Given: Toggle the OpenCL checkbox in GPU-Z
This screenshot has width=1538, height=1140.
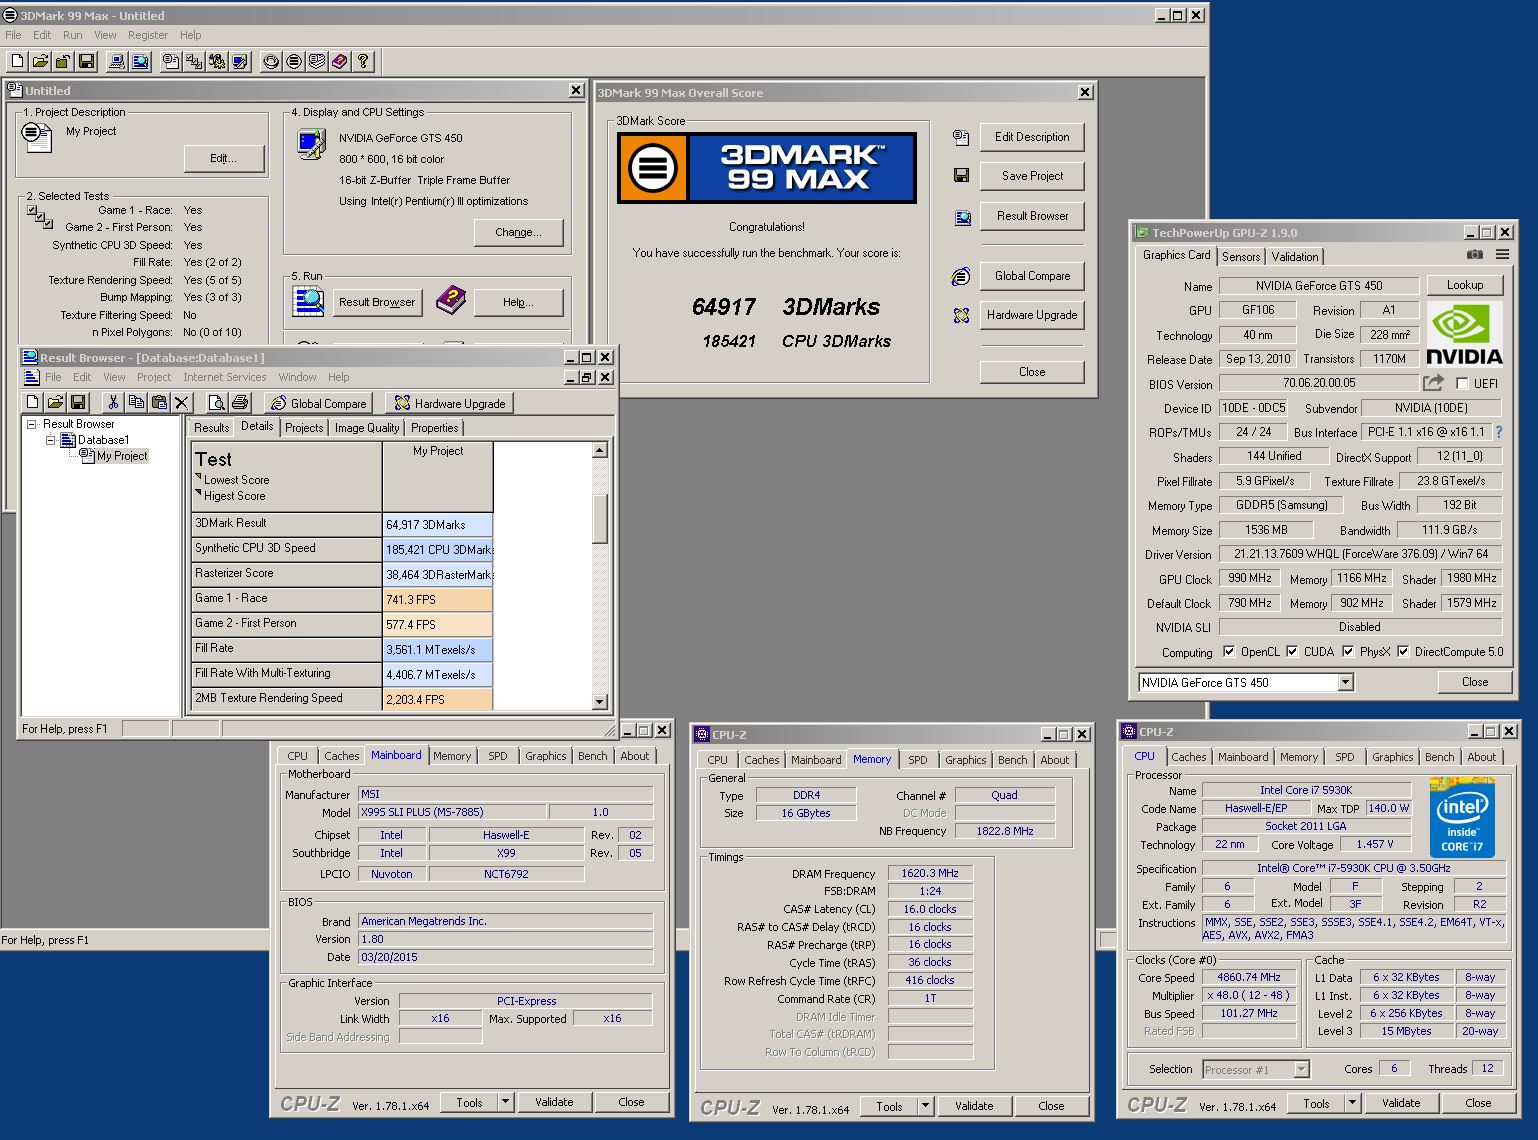Looking at the screenshot, I should pos(1229,651).
